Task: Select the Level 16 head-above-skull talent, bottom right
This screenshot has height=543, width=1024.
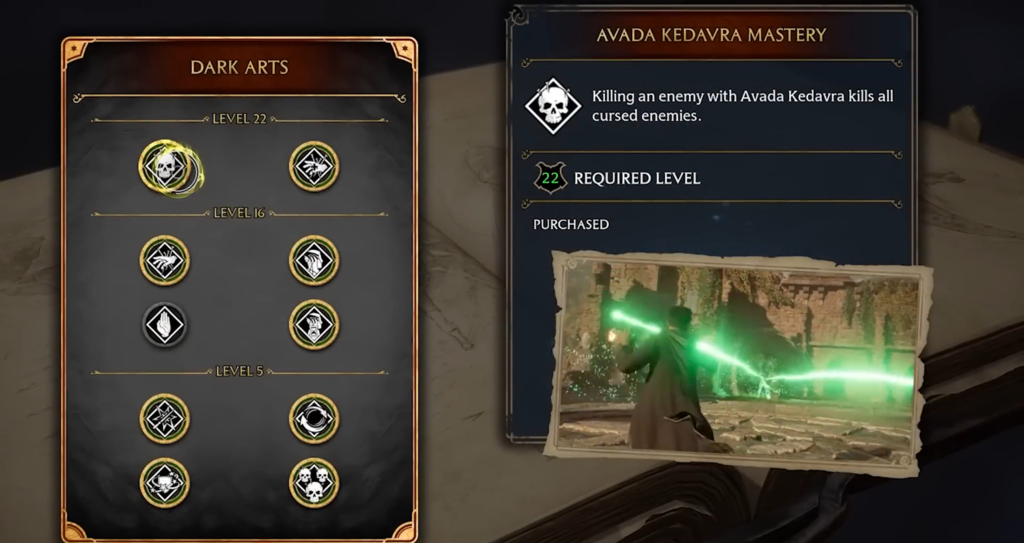Action: click(314, 325)
